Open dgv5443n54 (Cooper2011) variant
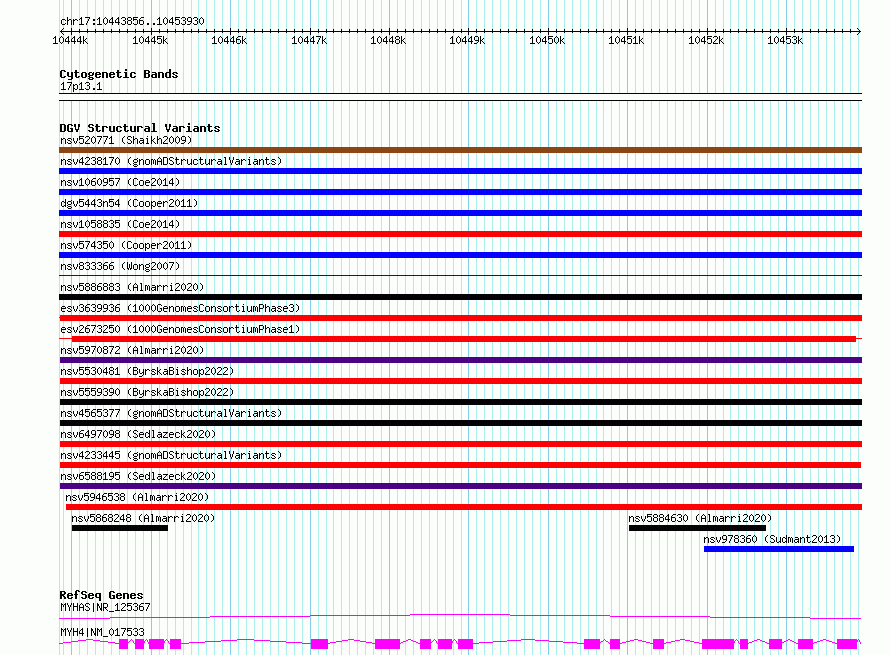The image size is (890, 655). click(129, 203)
